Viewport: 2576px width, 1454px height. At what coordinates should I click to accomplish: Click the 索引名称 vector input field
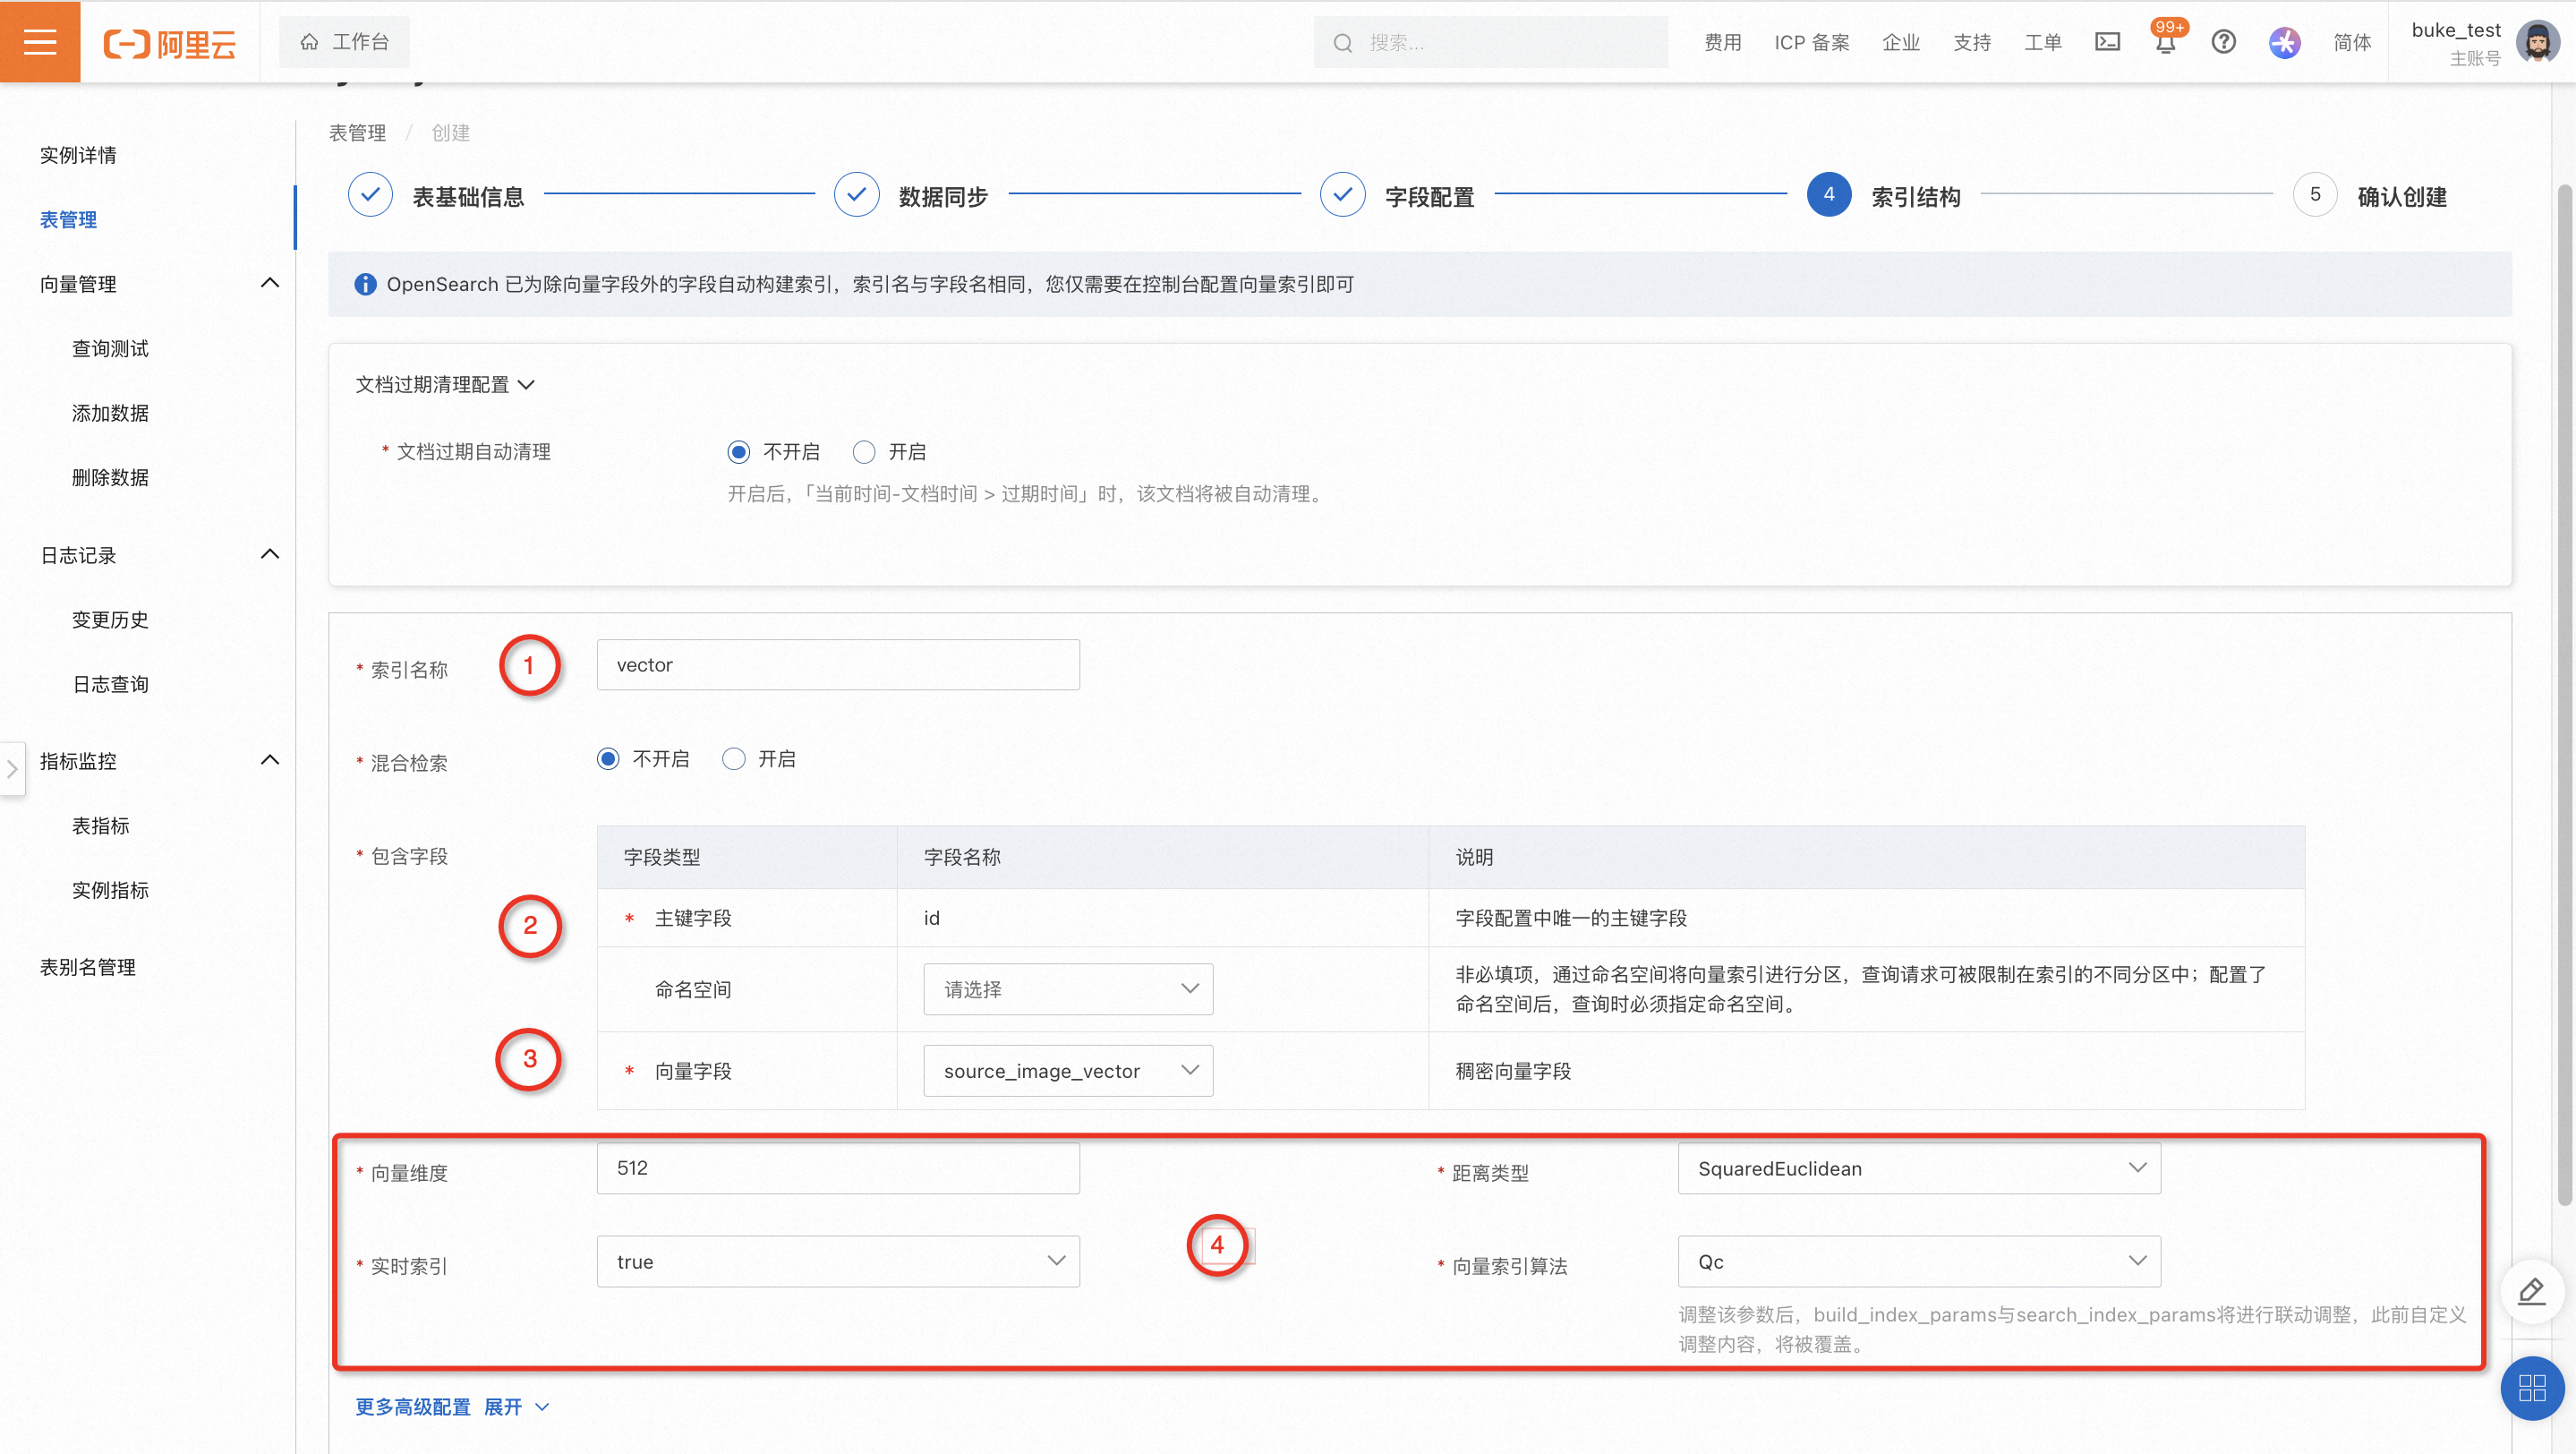coord(837,665)
